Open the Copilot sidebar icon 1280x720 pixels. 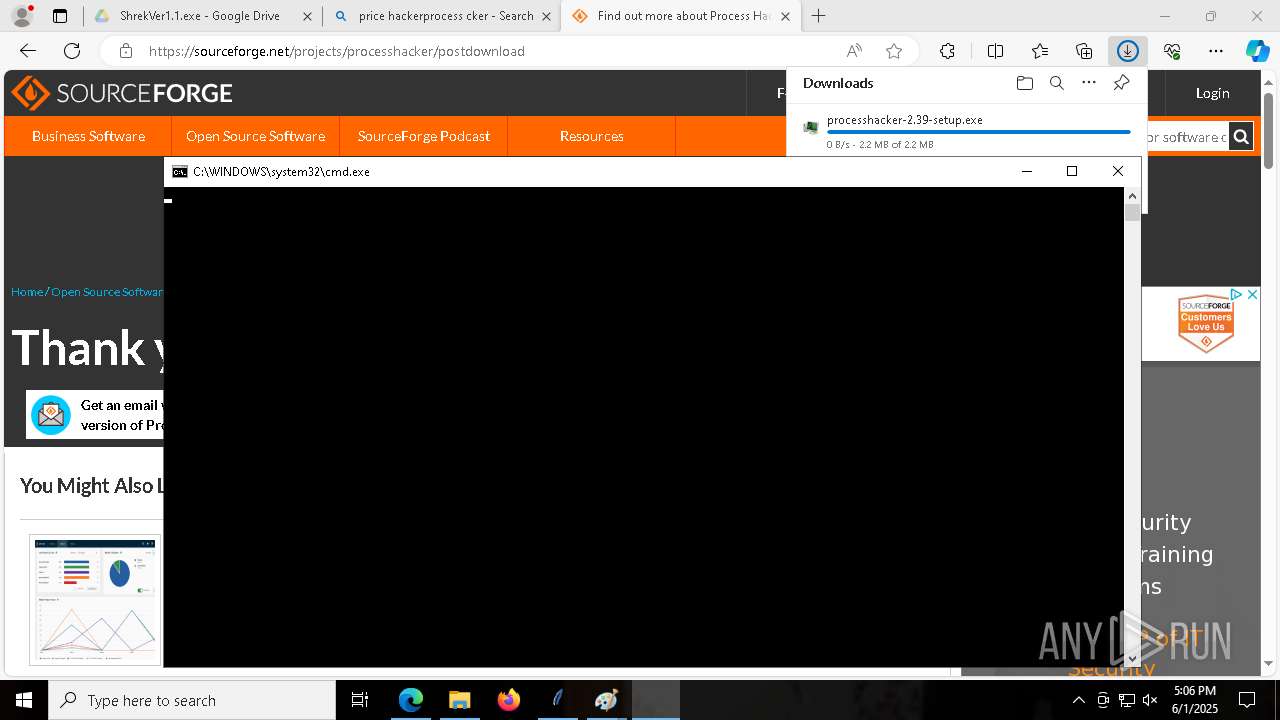1257,51
